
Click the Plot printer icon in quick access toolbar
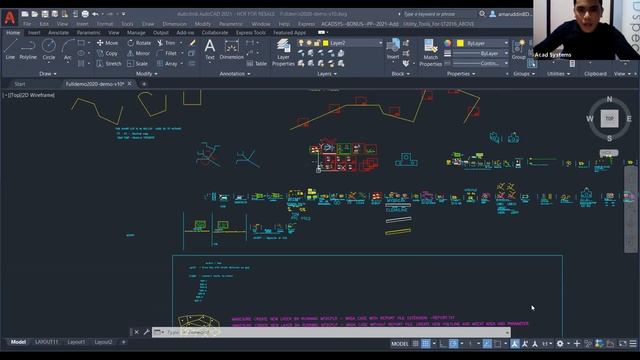coord(85,14)
